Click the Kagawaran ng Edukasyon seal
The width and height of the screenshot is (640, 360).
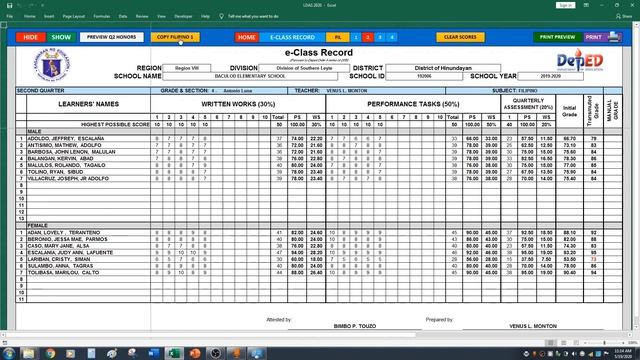pos(52,64)
